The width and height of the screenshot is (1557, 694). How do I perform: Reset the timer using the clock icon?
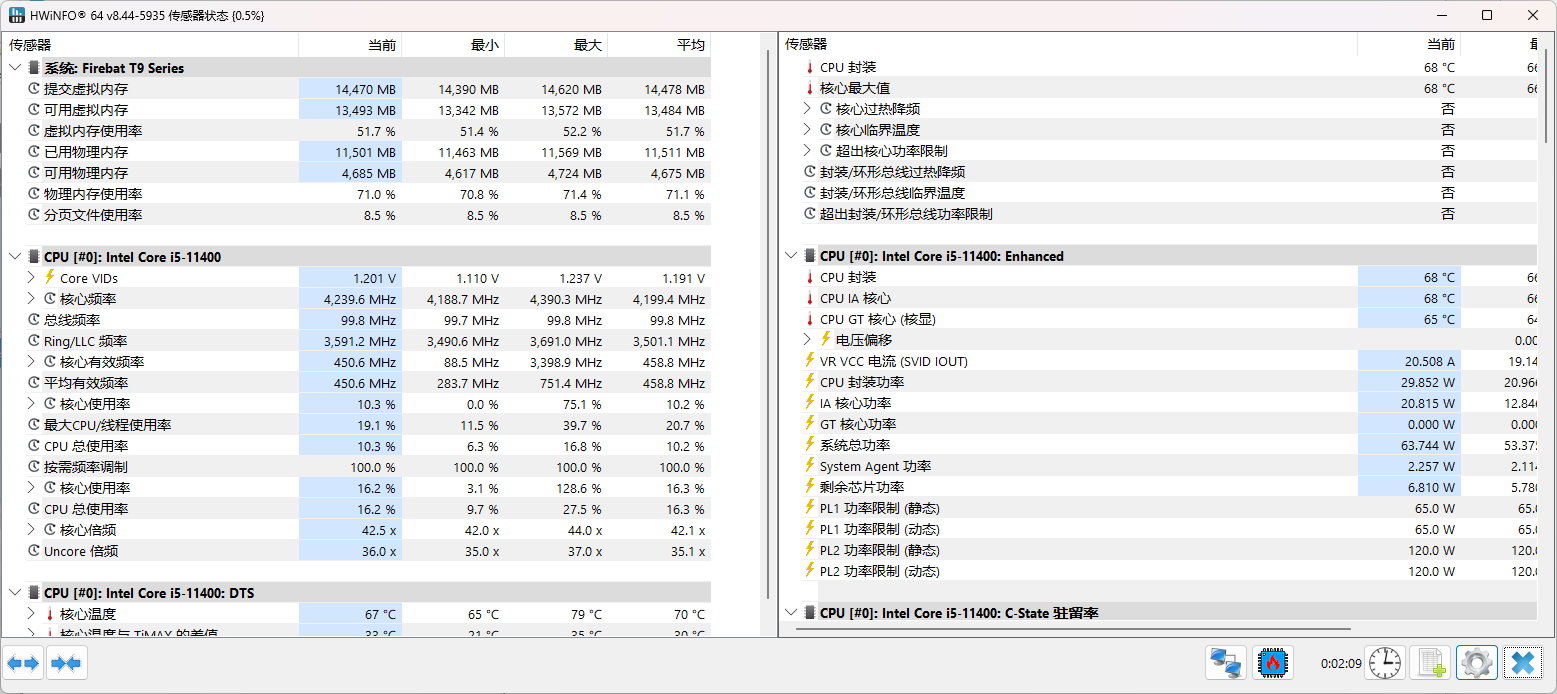click(1385, 663)
